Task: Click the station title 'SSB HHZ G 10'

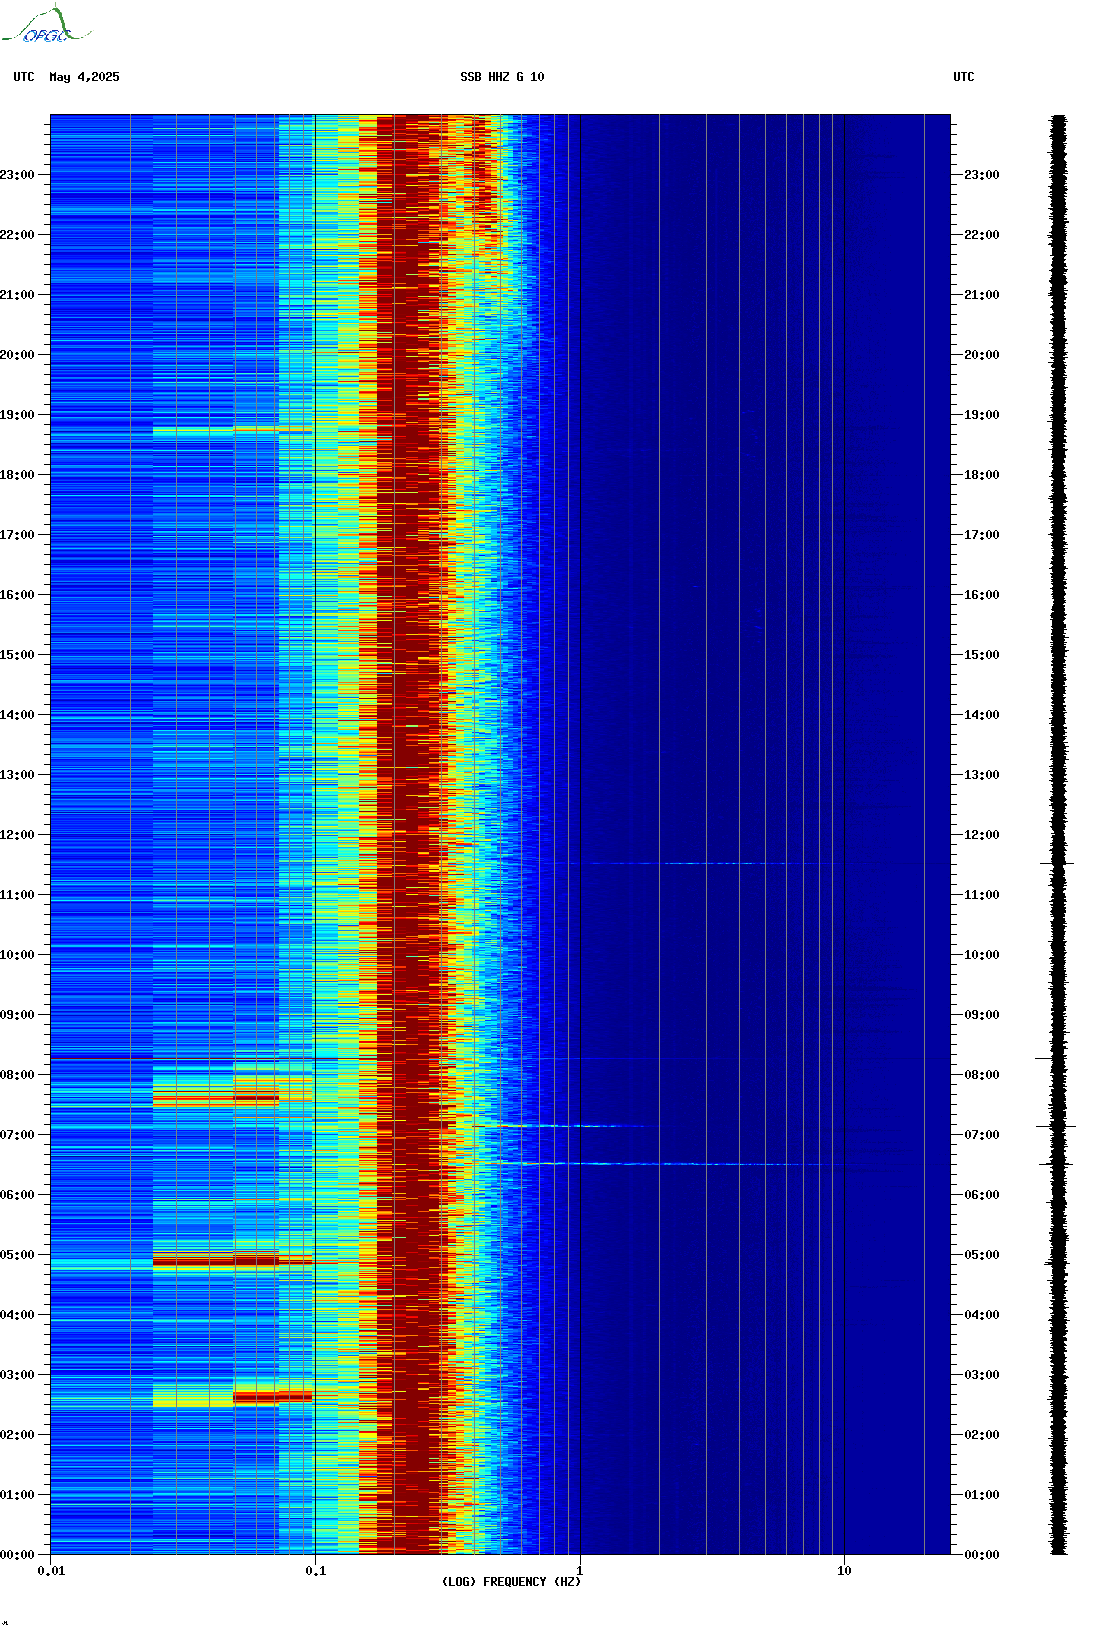Action: pos(502,77)
